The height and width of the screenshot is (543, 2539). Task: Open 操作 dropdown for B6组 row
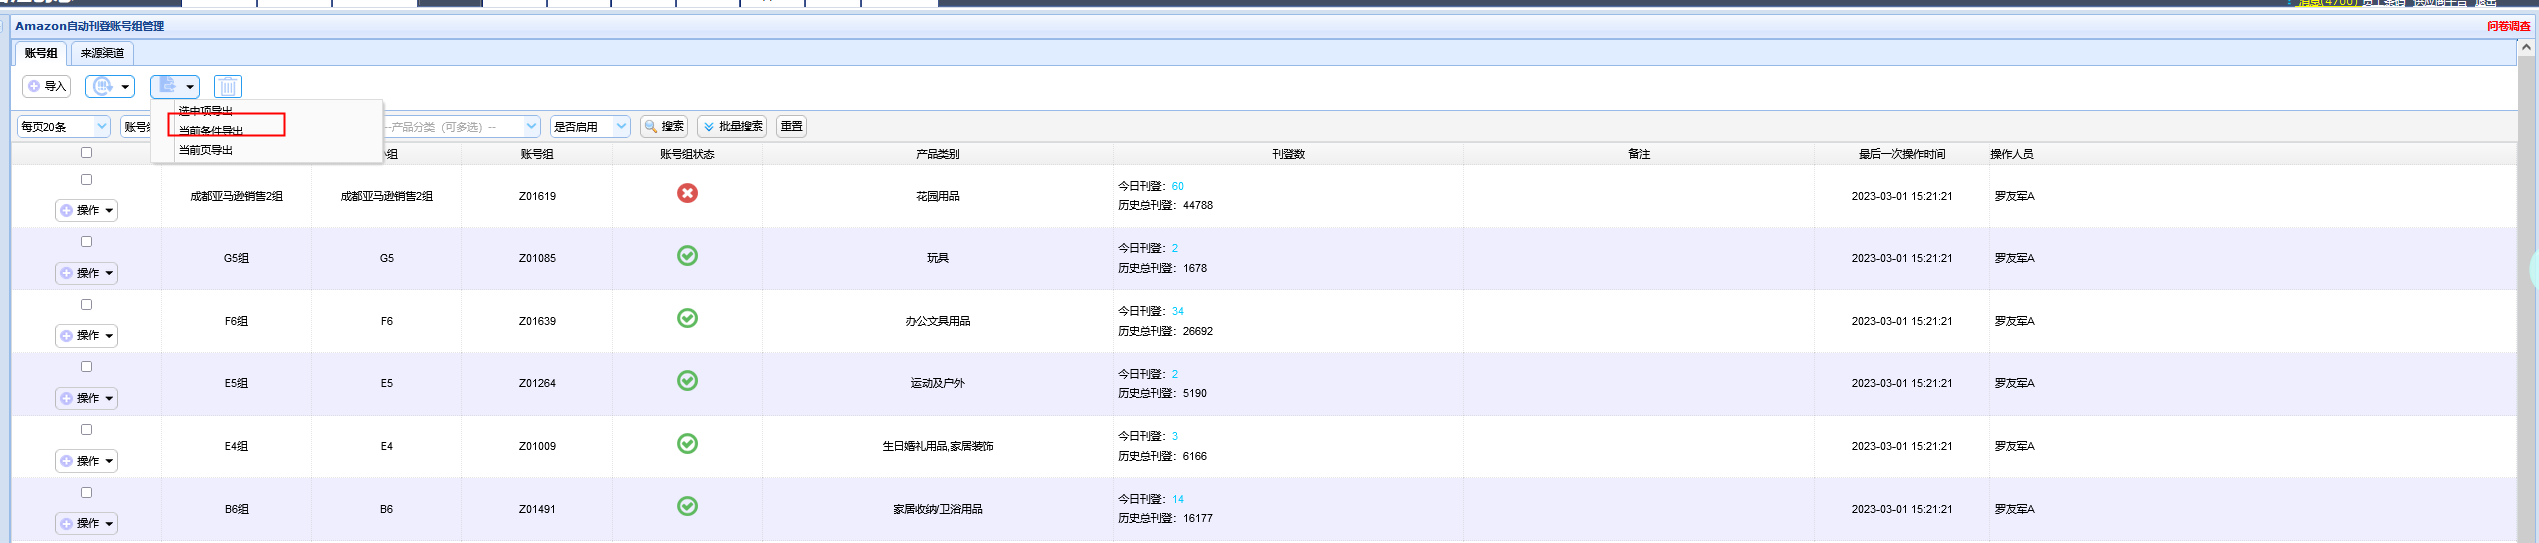[86, 524]
